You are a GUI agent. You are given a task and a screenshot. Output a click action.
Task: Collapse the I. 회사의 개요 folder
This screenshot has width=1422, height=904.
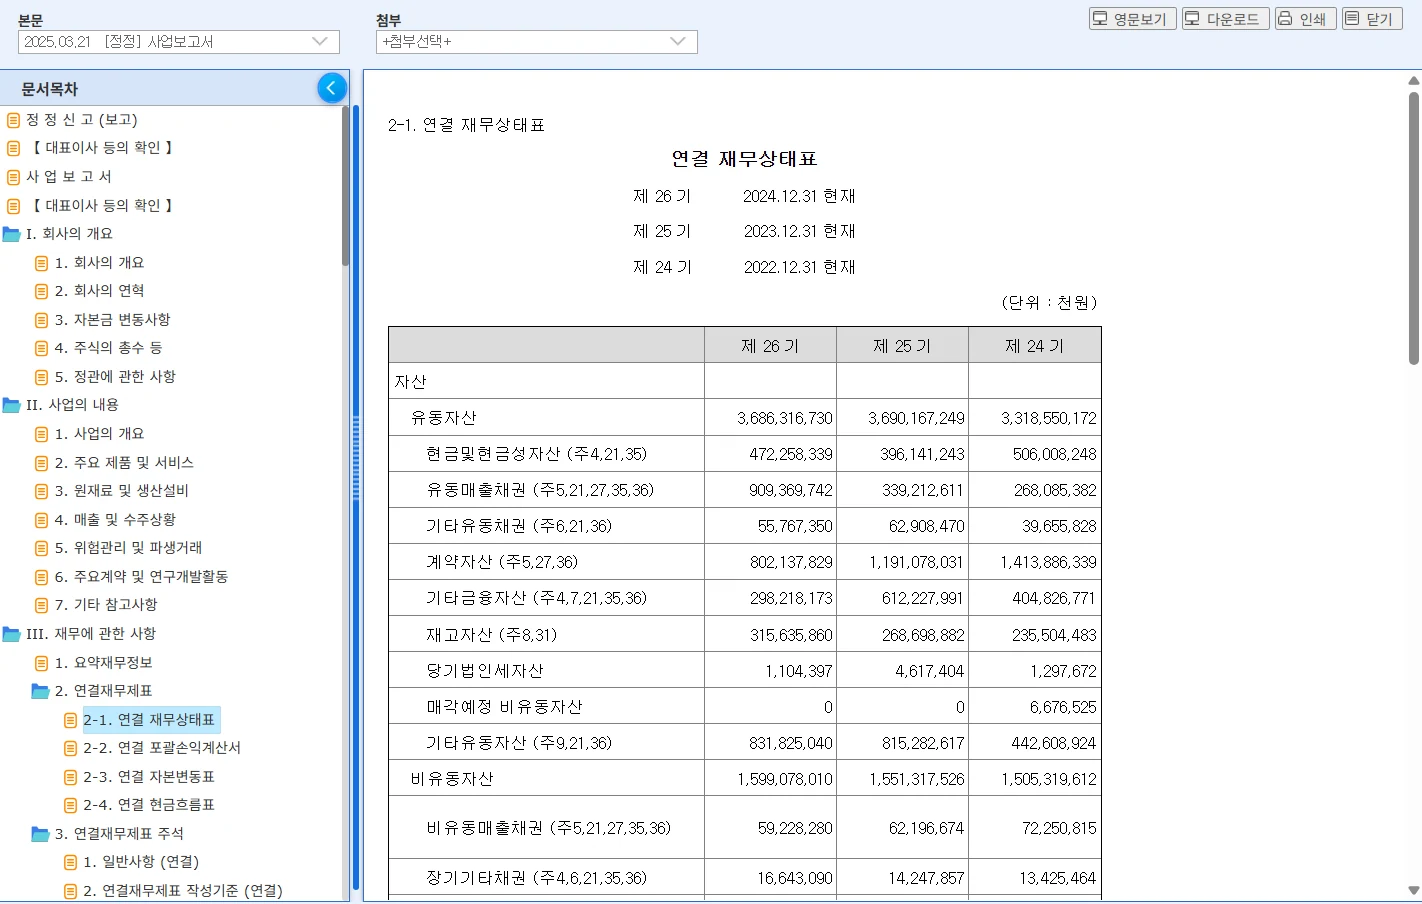12,234
